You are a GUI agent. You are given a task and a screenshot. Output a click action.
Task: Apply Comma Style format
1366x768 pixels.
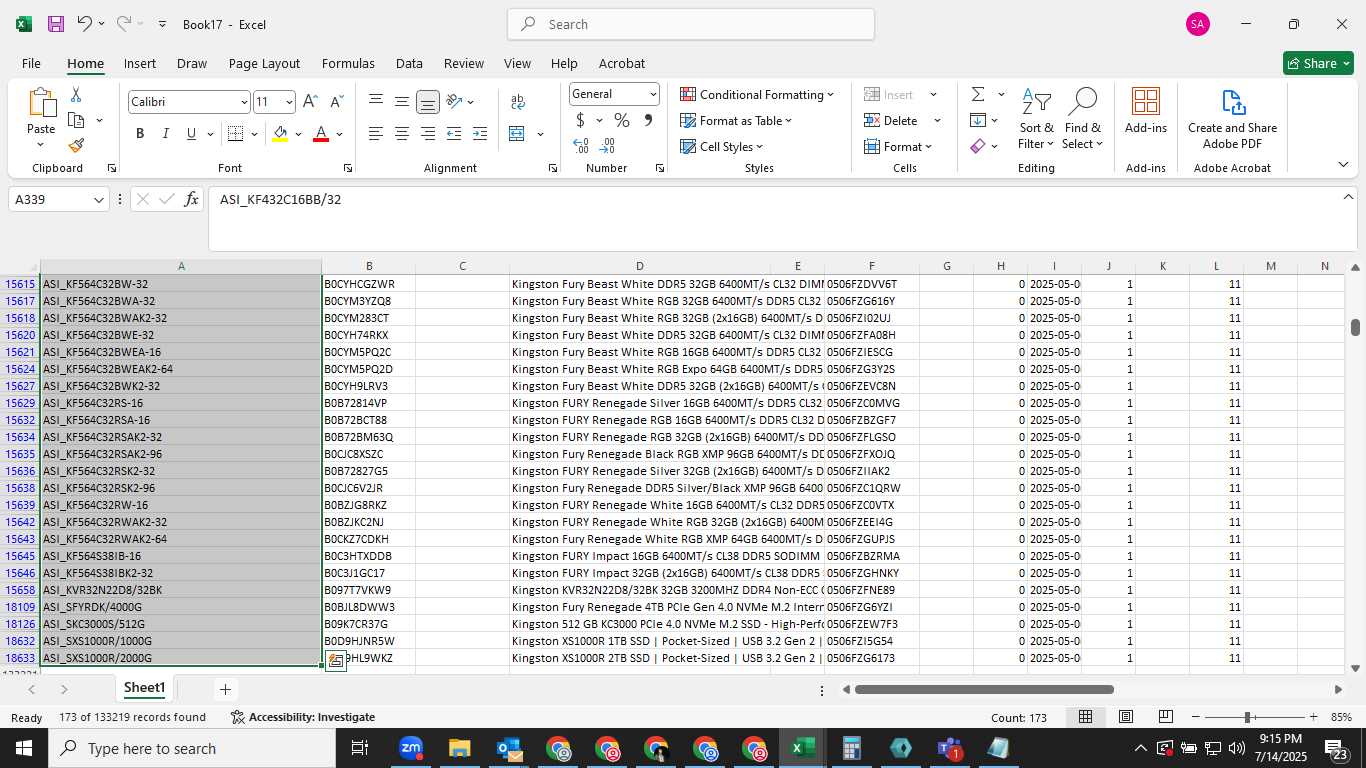coord(648,120)
